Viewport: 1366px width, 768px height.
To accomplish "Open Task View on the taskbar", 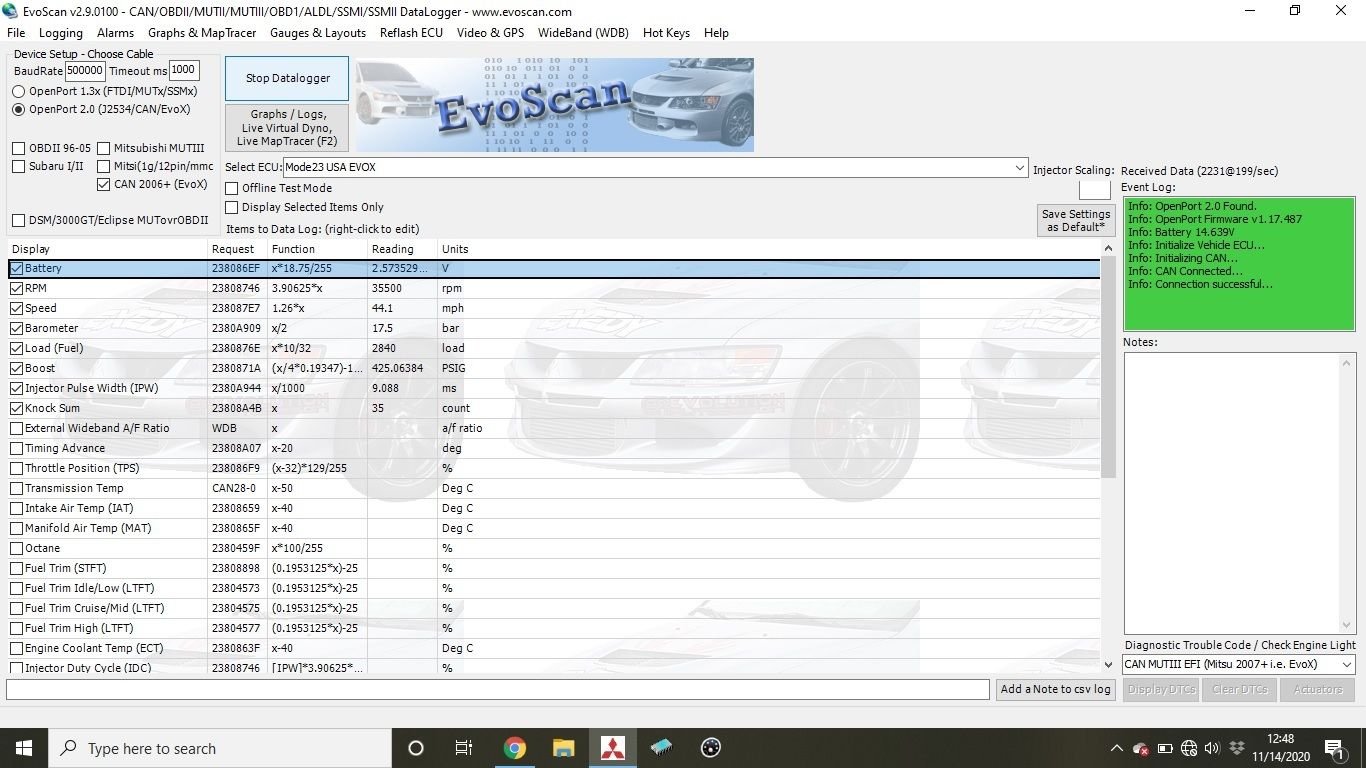I will 464,748.
